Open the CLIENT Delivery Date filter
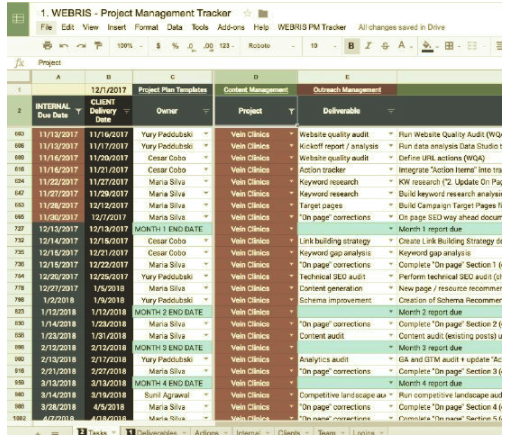Viewport: 523px width, 436px height. coord(127,111)
